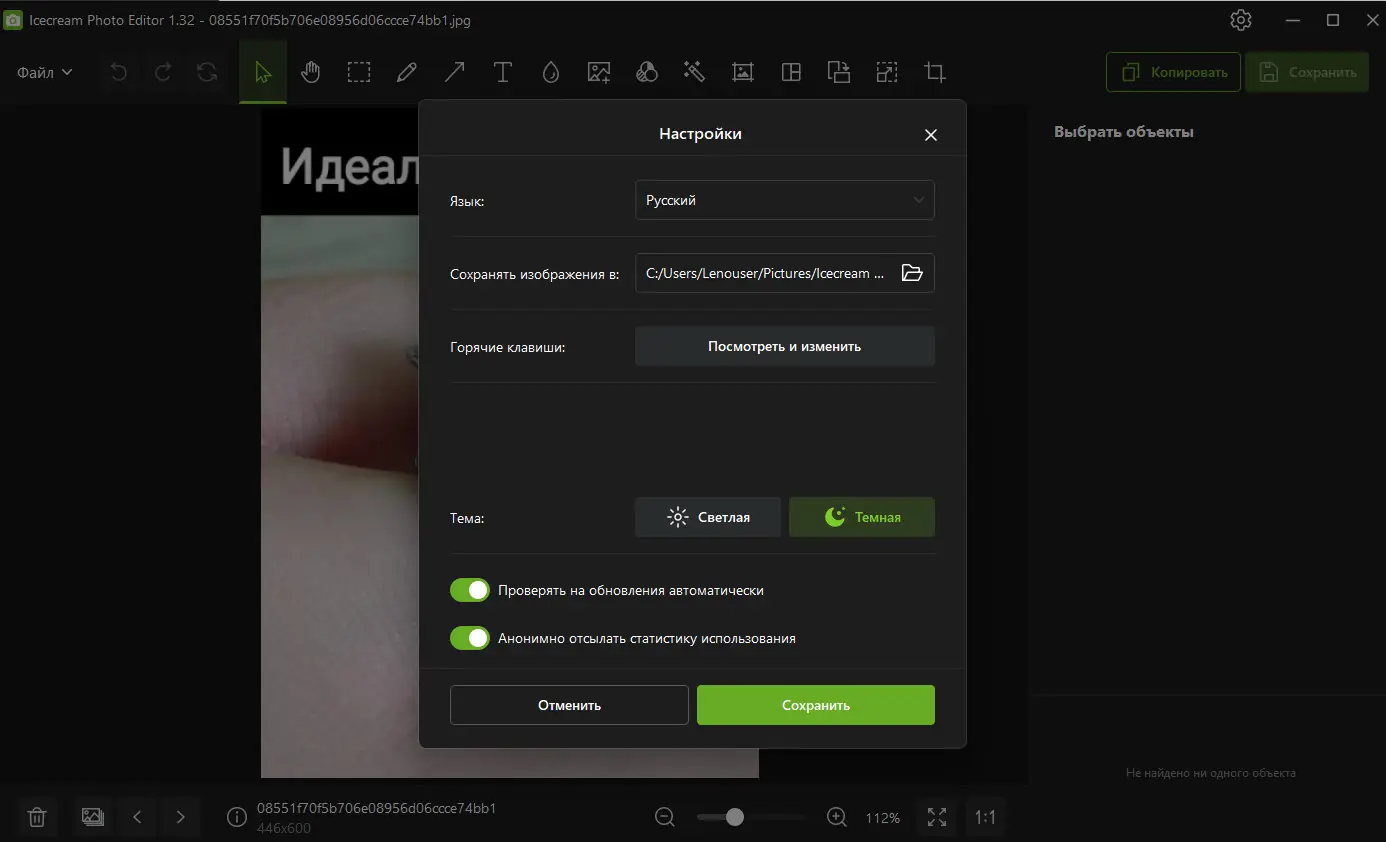The height and width of the screenshot is (842, 1386).
Task: Click Отменить in the settings dialog
Action: pyautogui.click(x=569, y=705)
